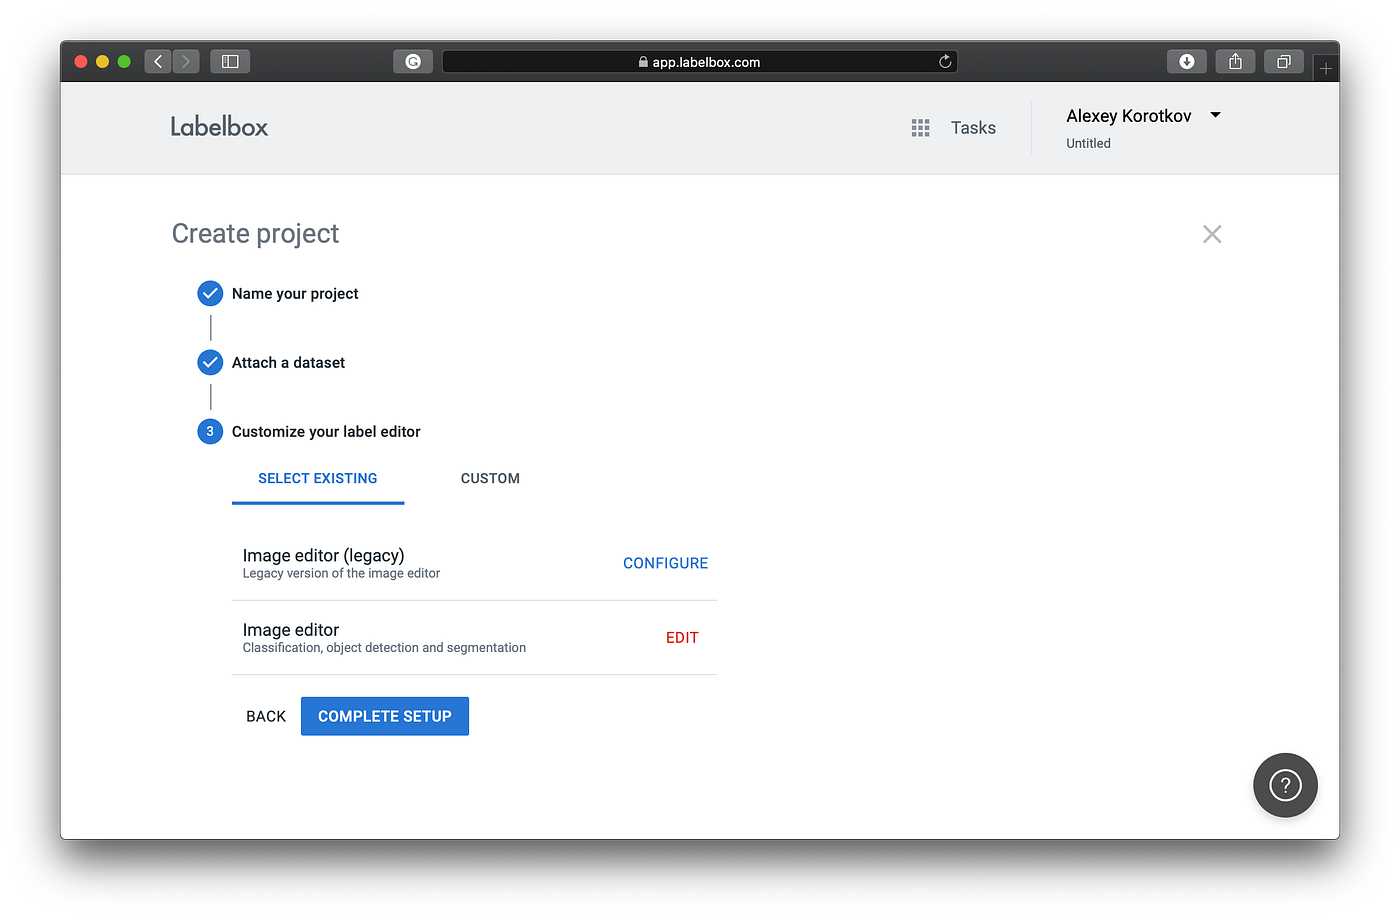Image resolution: width=1400 pixels, height=919 pixels.
Task: Open CONFIGURE for Image editor legacy
Action: [665, 563]
